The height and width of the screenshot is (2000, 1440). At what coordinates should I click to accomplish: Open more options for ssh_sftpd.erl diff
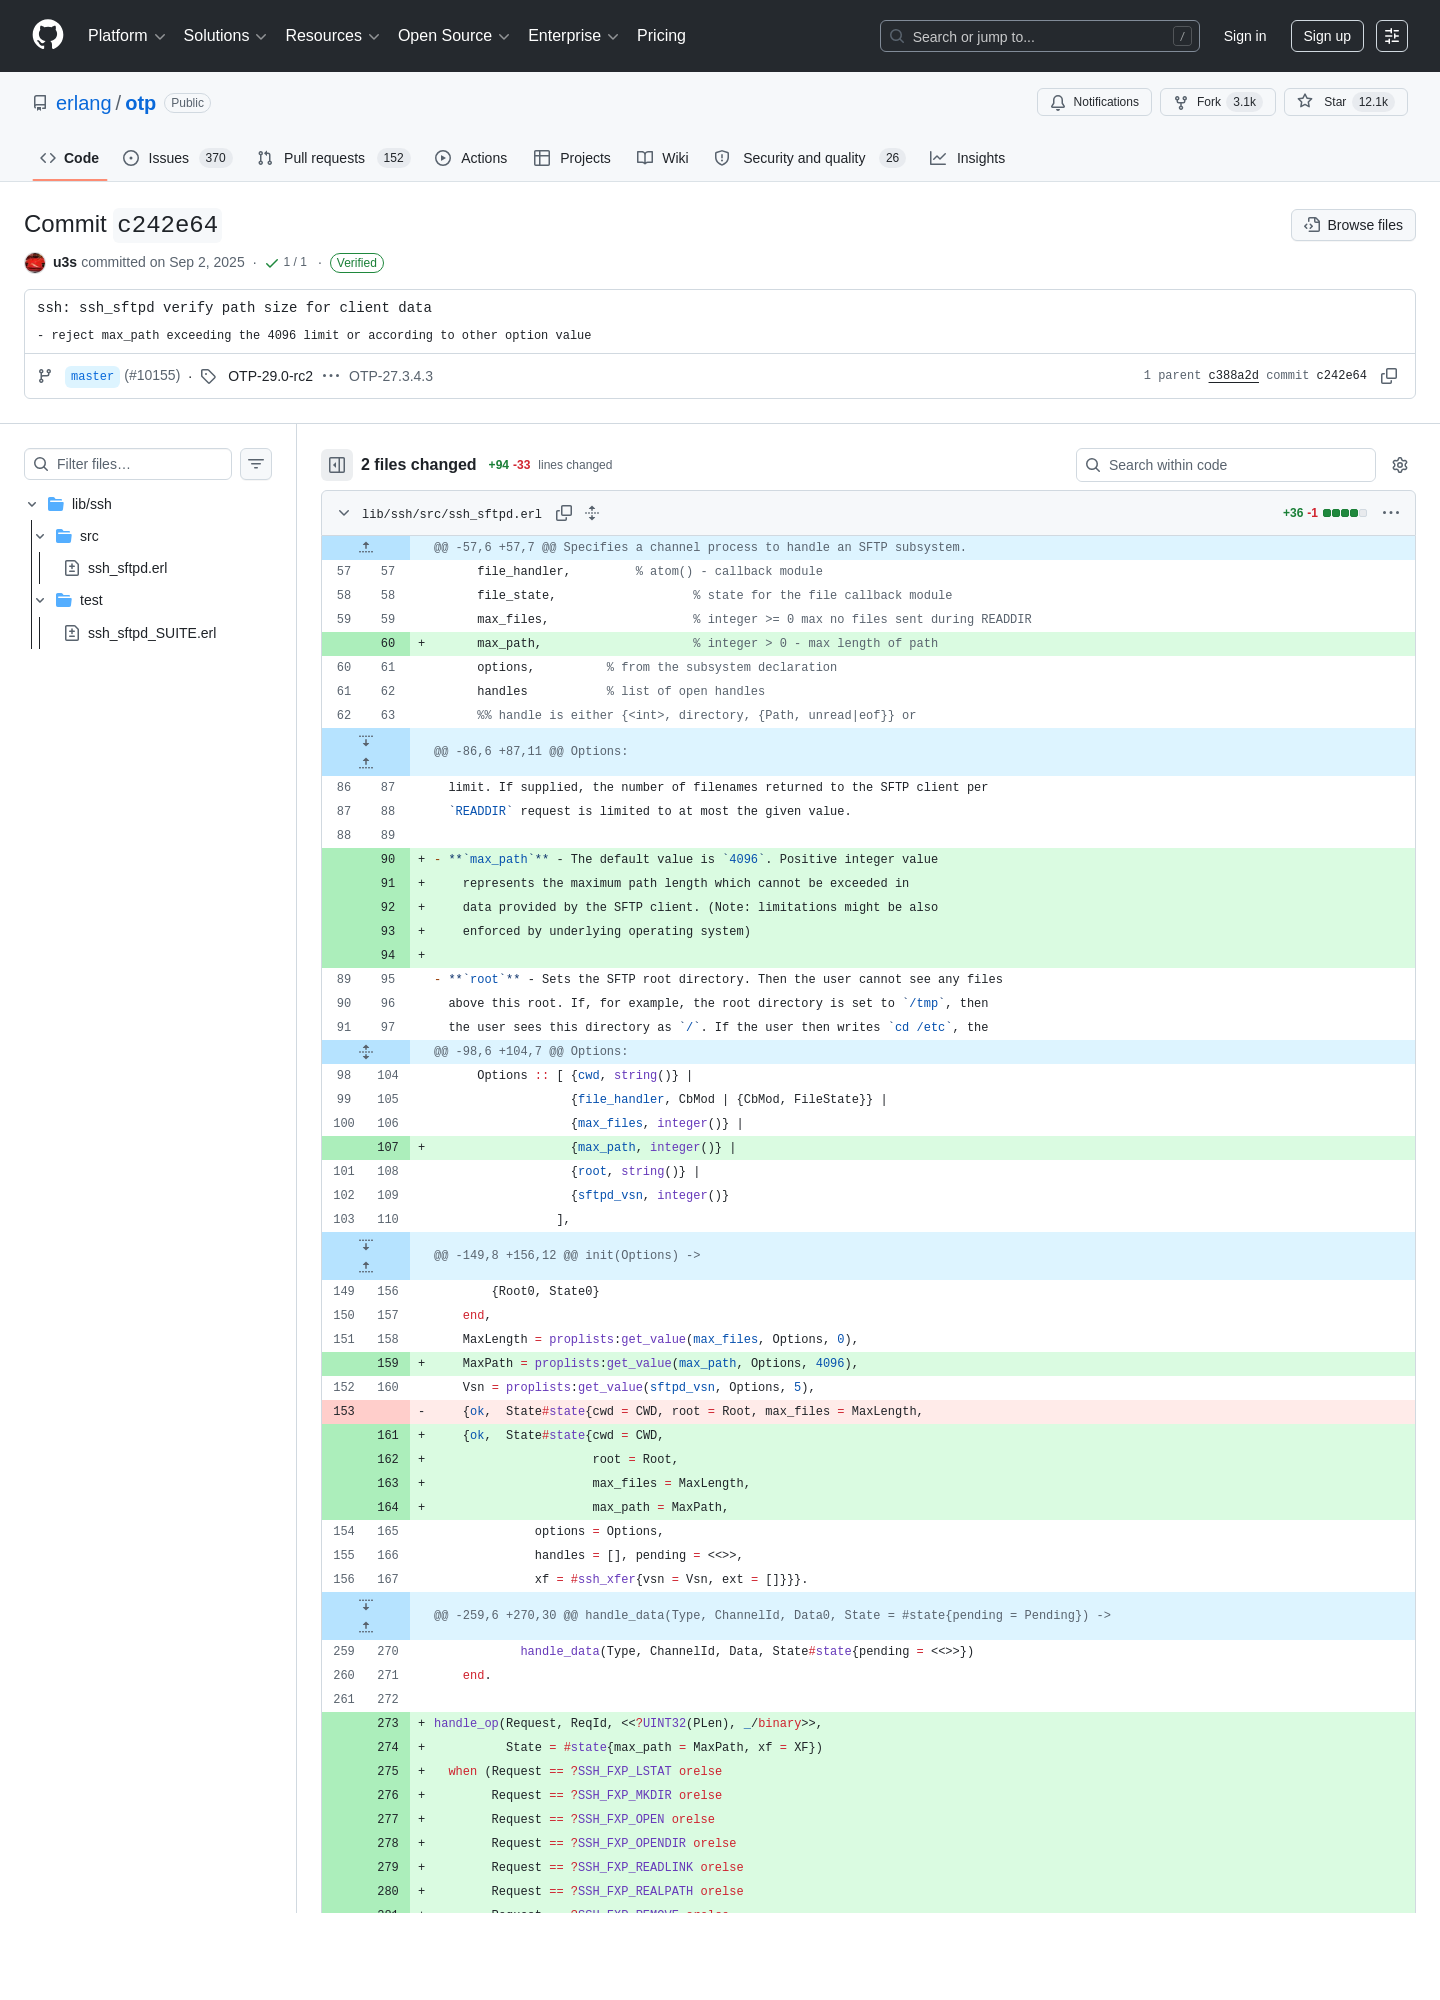[1391, 513]
